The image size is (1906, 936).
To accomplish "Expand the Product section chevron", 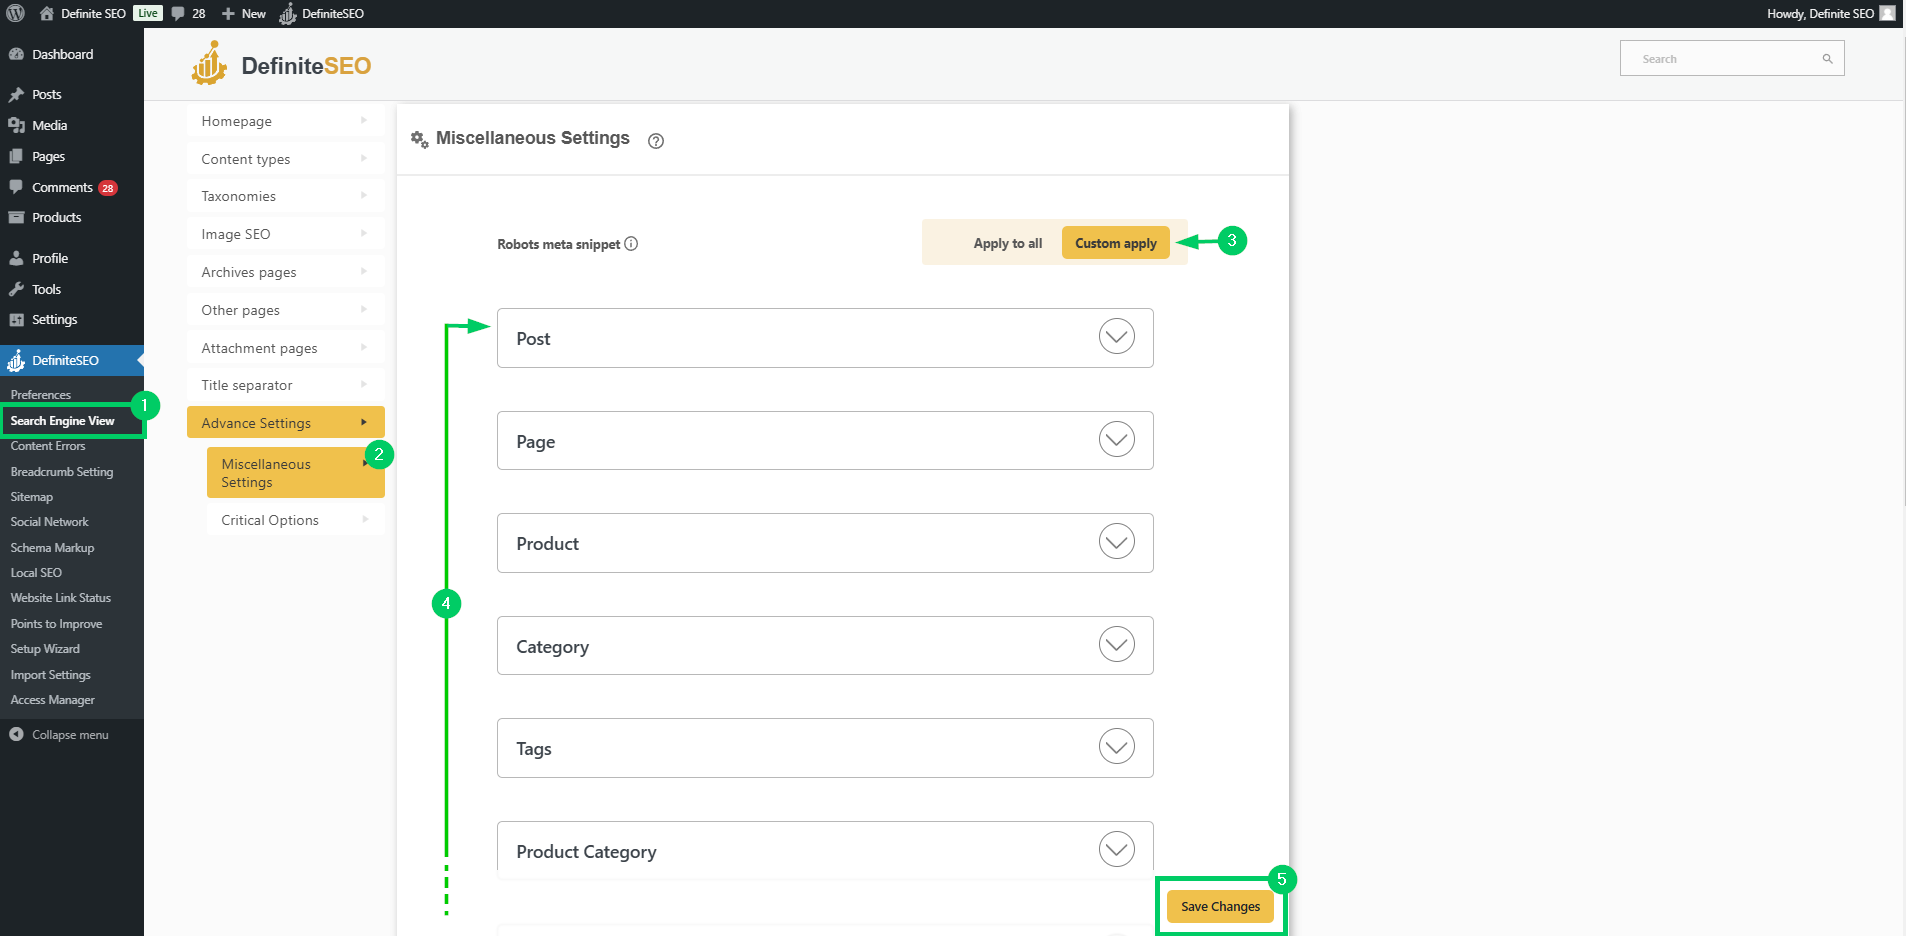I will tap(1117, 541).
